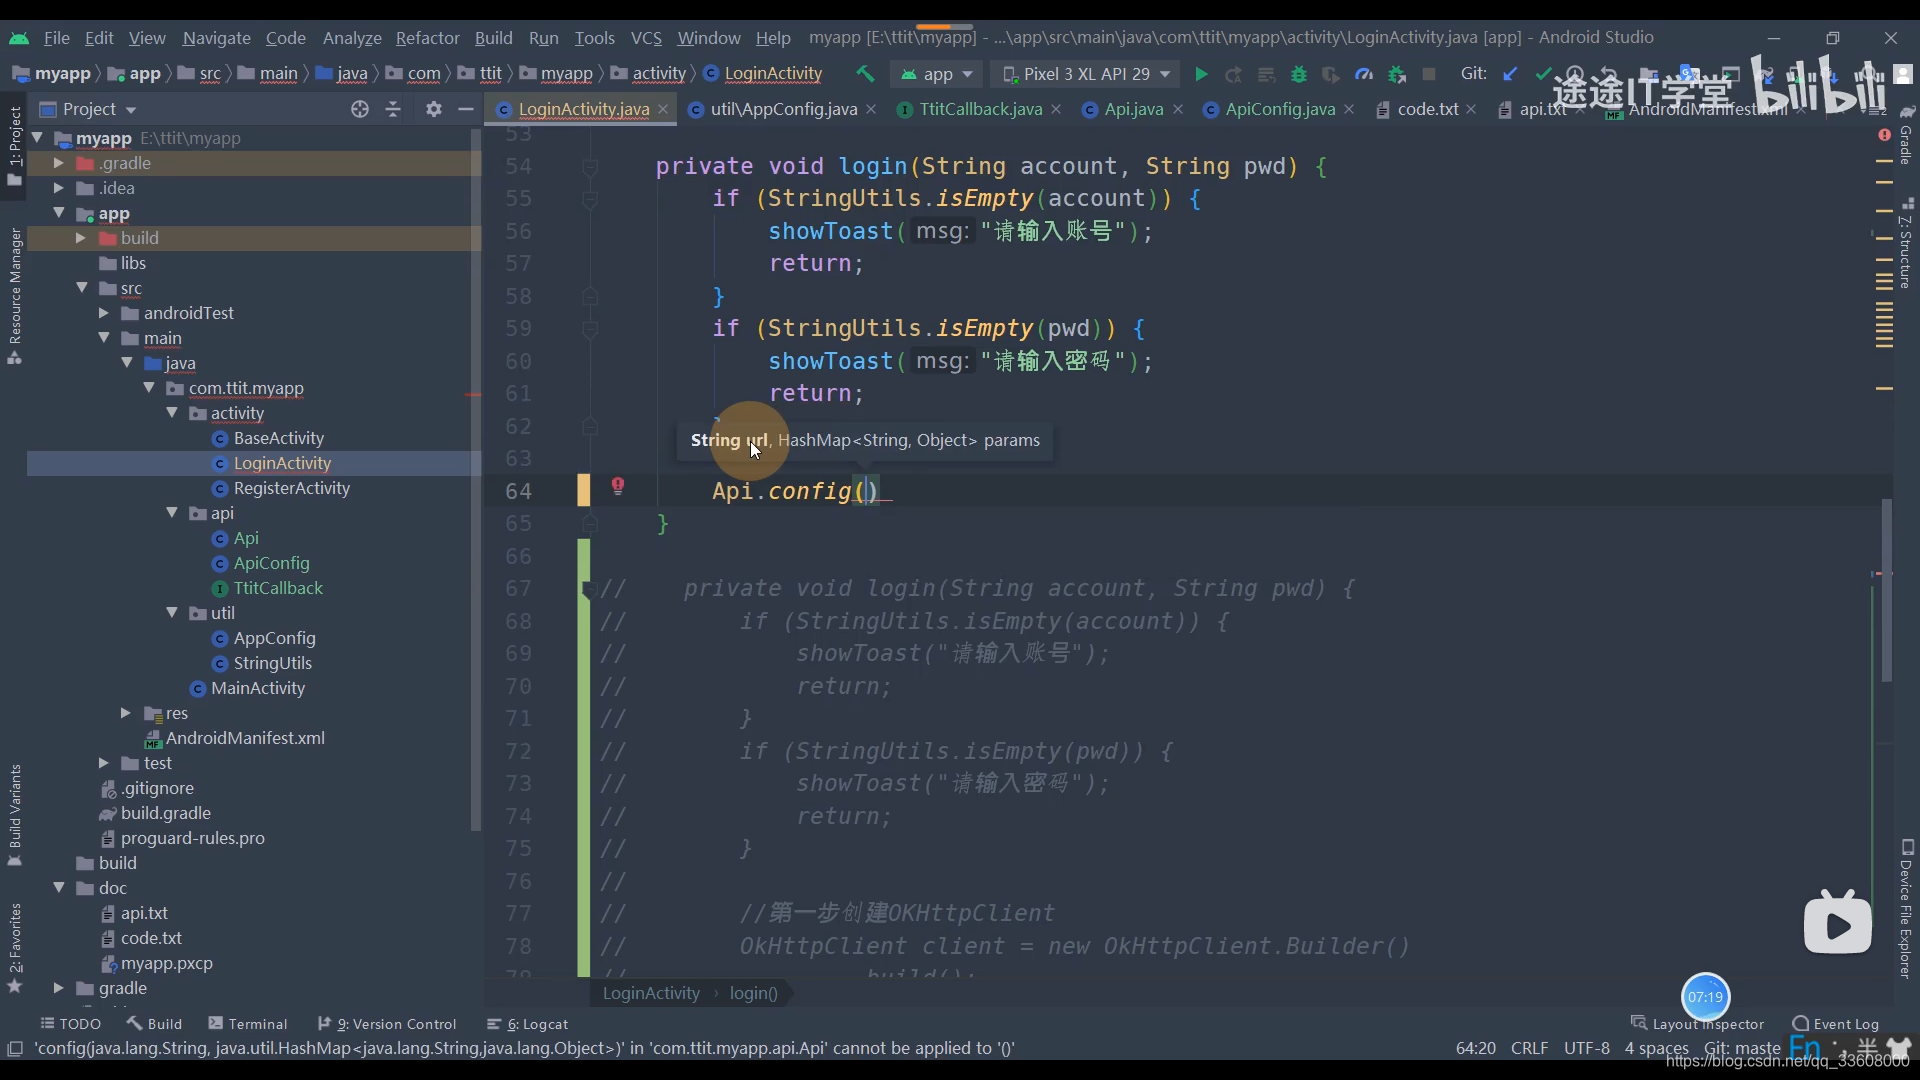
Task: Click the Stop square icon
Action: (1429, 74)
